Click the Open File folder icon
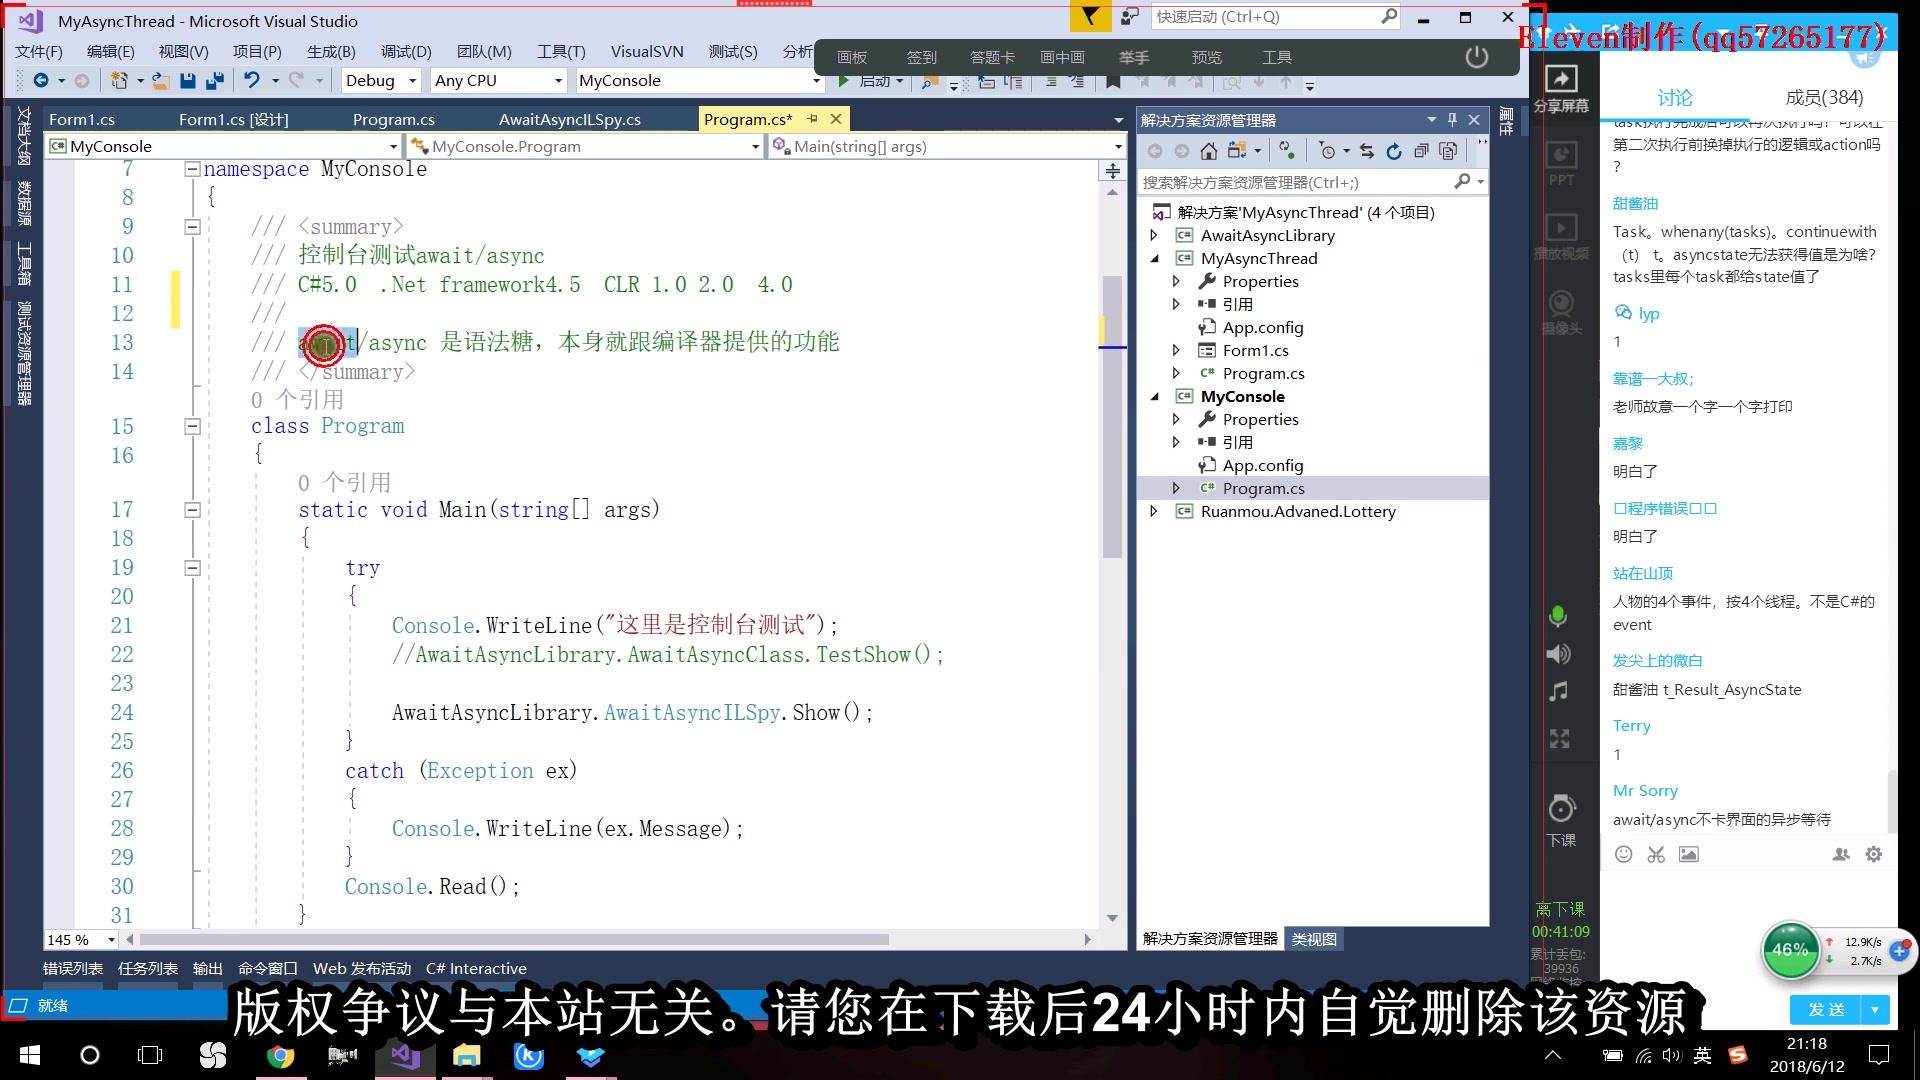The image size is (1920, 1080). click(x=160, y=81)
